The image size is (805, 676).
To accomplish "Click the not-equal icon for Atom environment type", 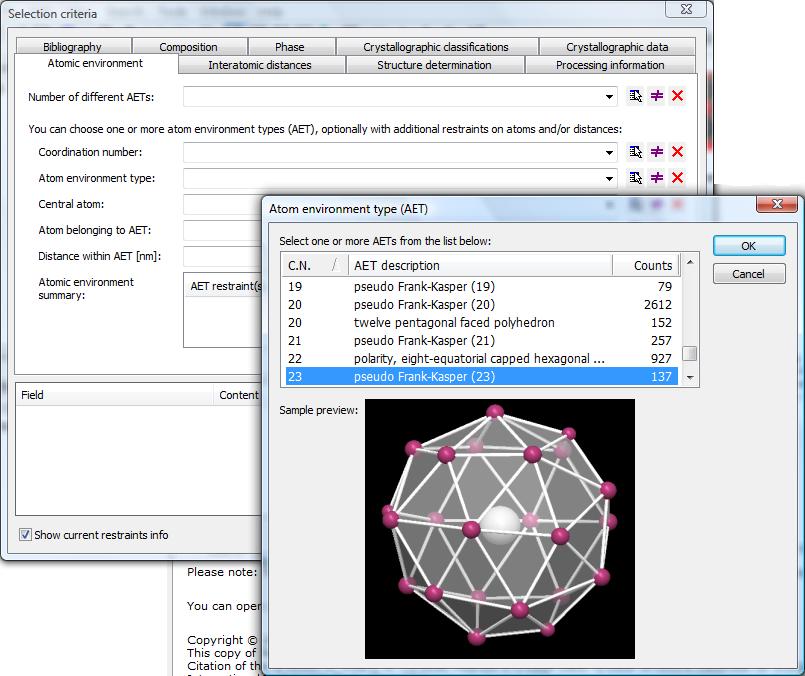I will tap(657, 178).
